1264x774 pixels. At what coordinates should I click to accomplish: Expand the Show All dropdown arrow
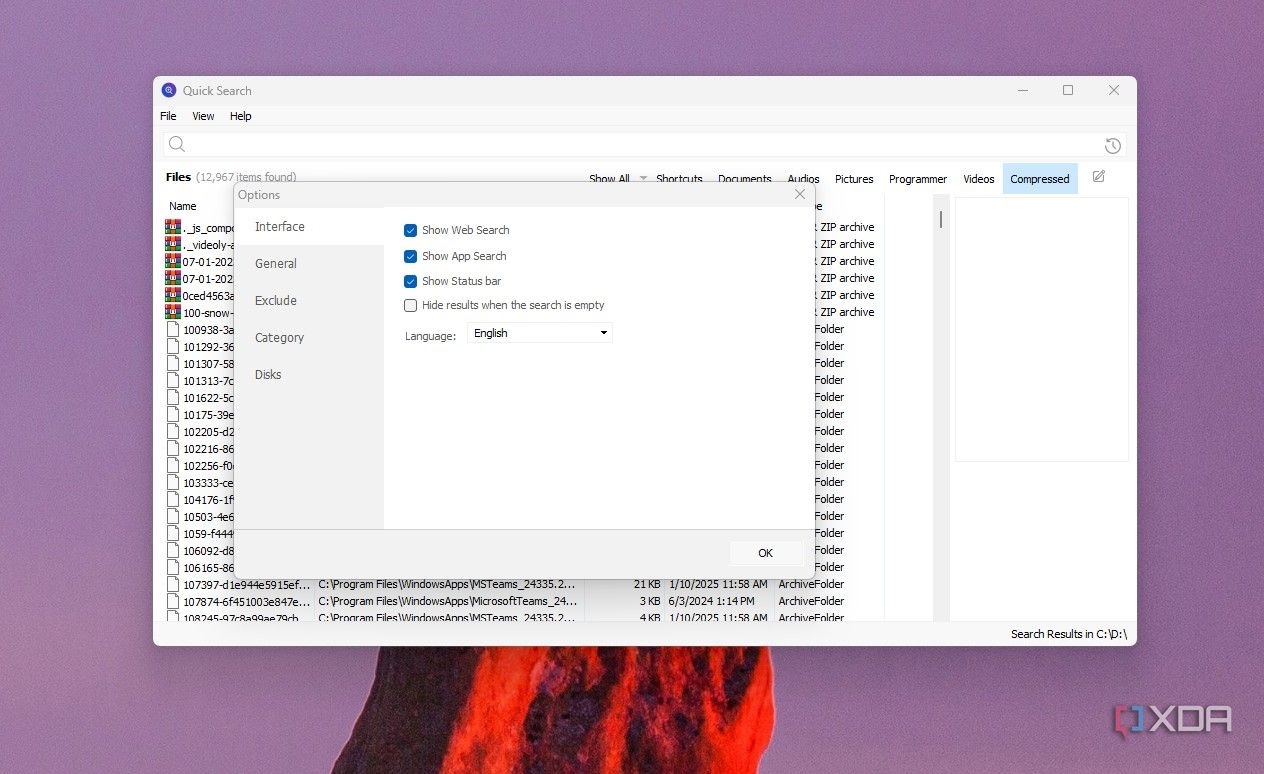point(643,179)
